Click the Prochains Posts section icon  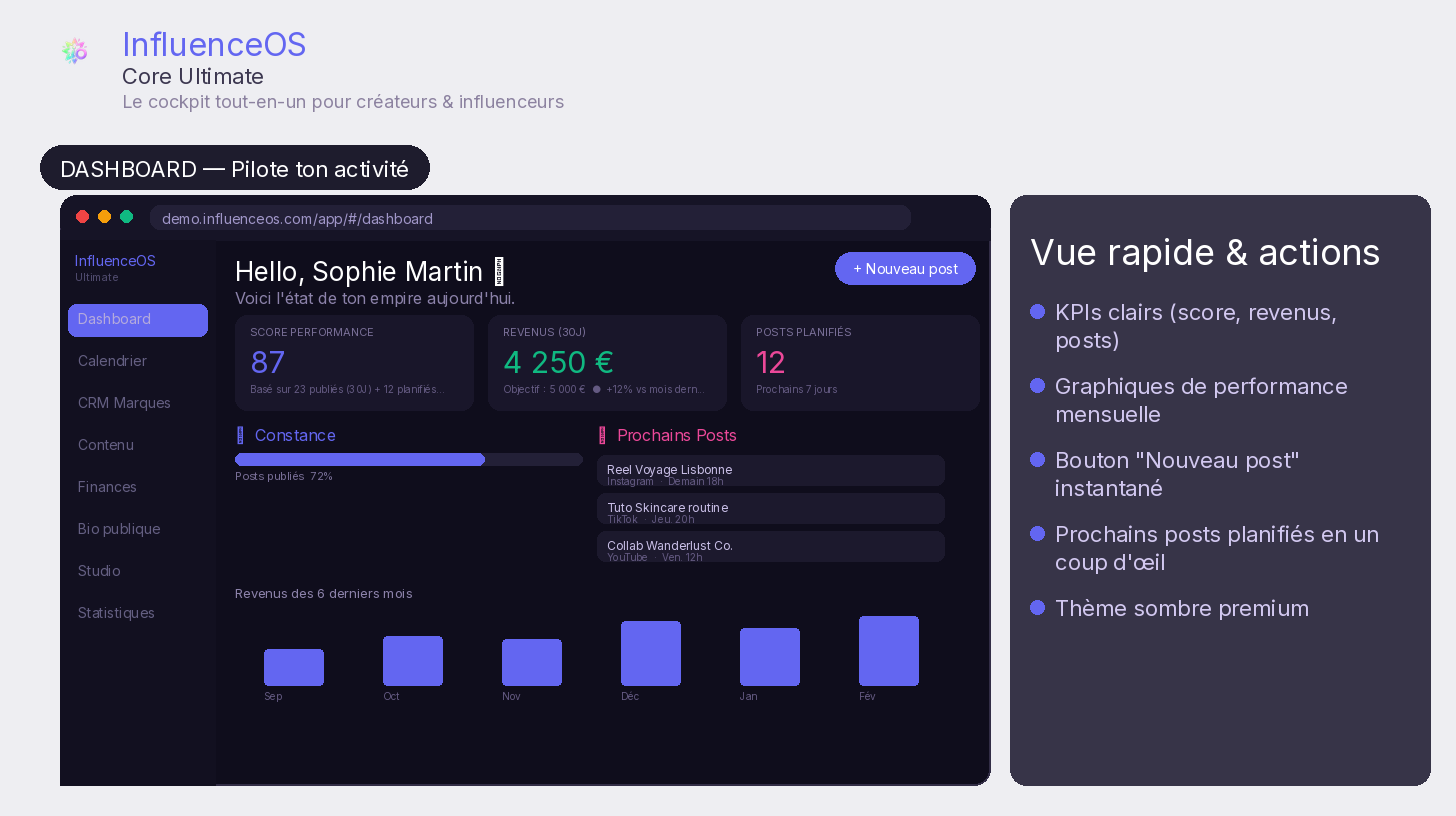(x=602, y=435)
